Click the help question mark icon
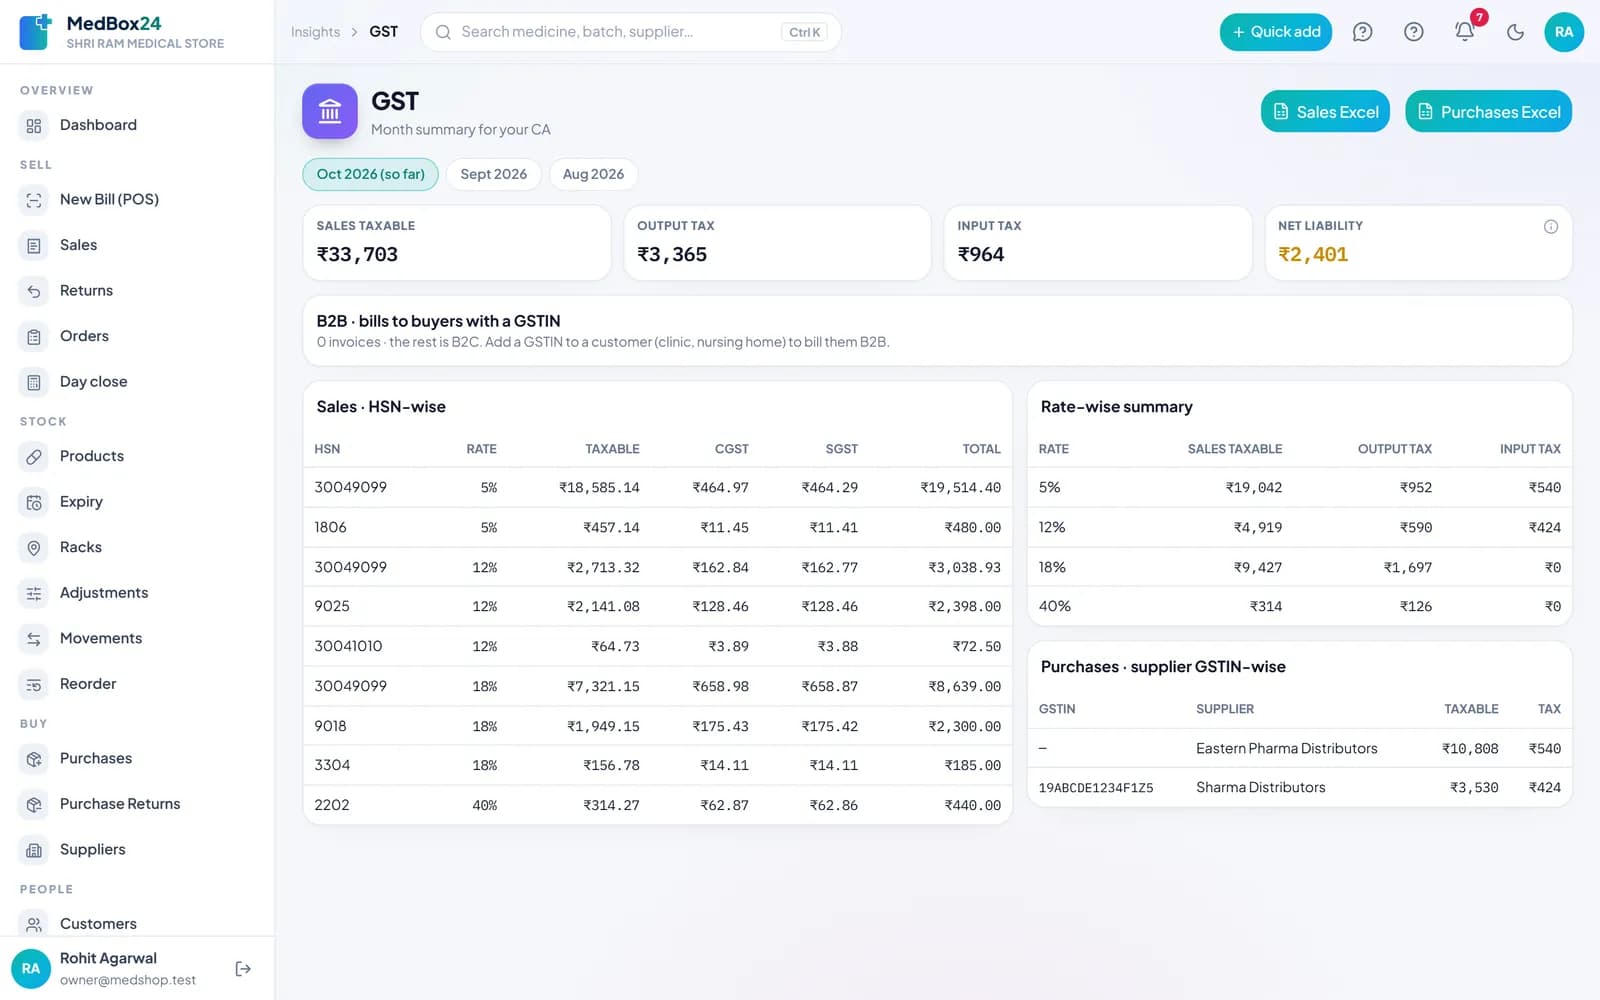The width and height of the screenshot is (1600, 1000). point(1413,32)
